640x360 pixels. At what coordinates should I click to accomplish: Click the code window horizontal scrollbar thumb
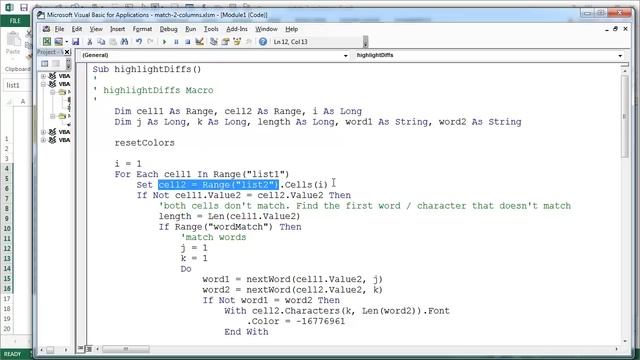click(x=126, y=349)
